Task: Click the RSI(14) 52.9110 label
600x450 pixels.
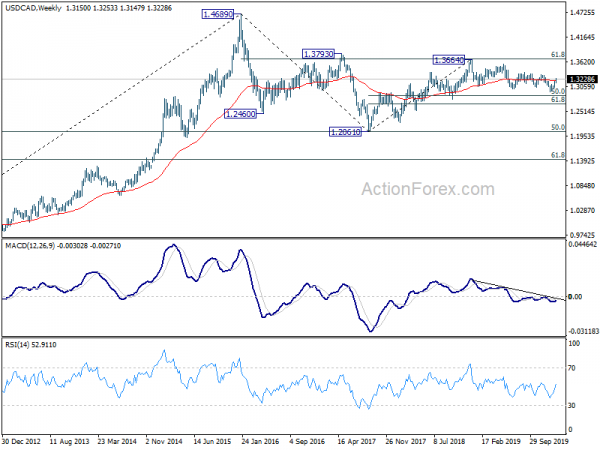Action: tap(31, 345)
